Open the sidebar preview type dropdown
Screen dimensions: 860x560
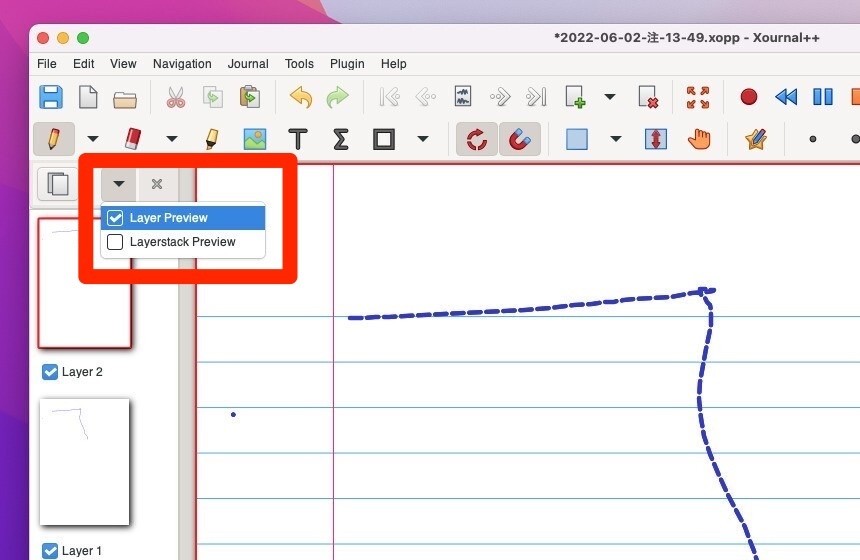click(119, 184)
